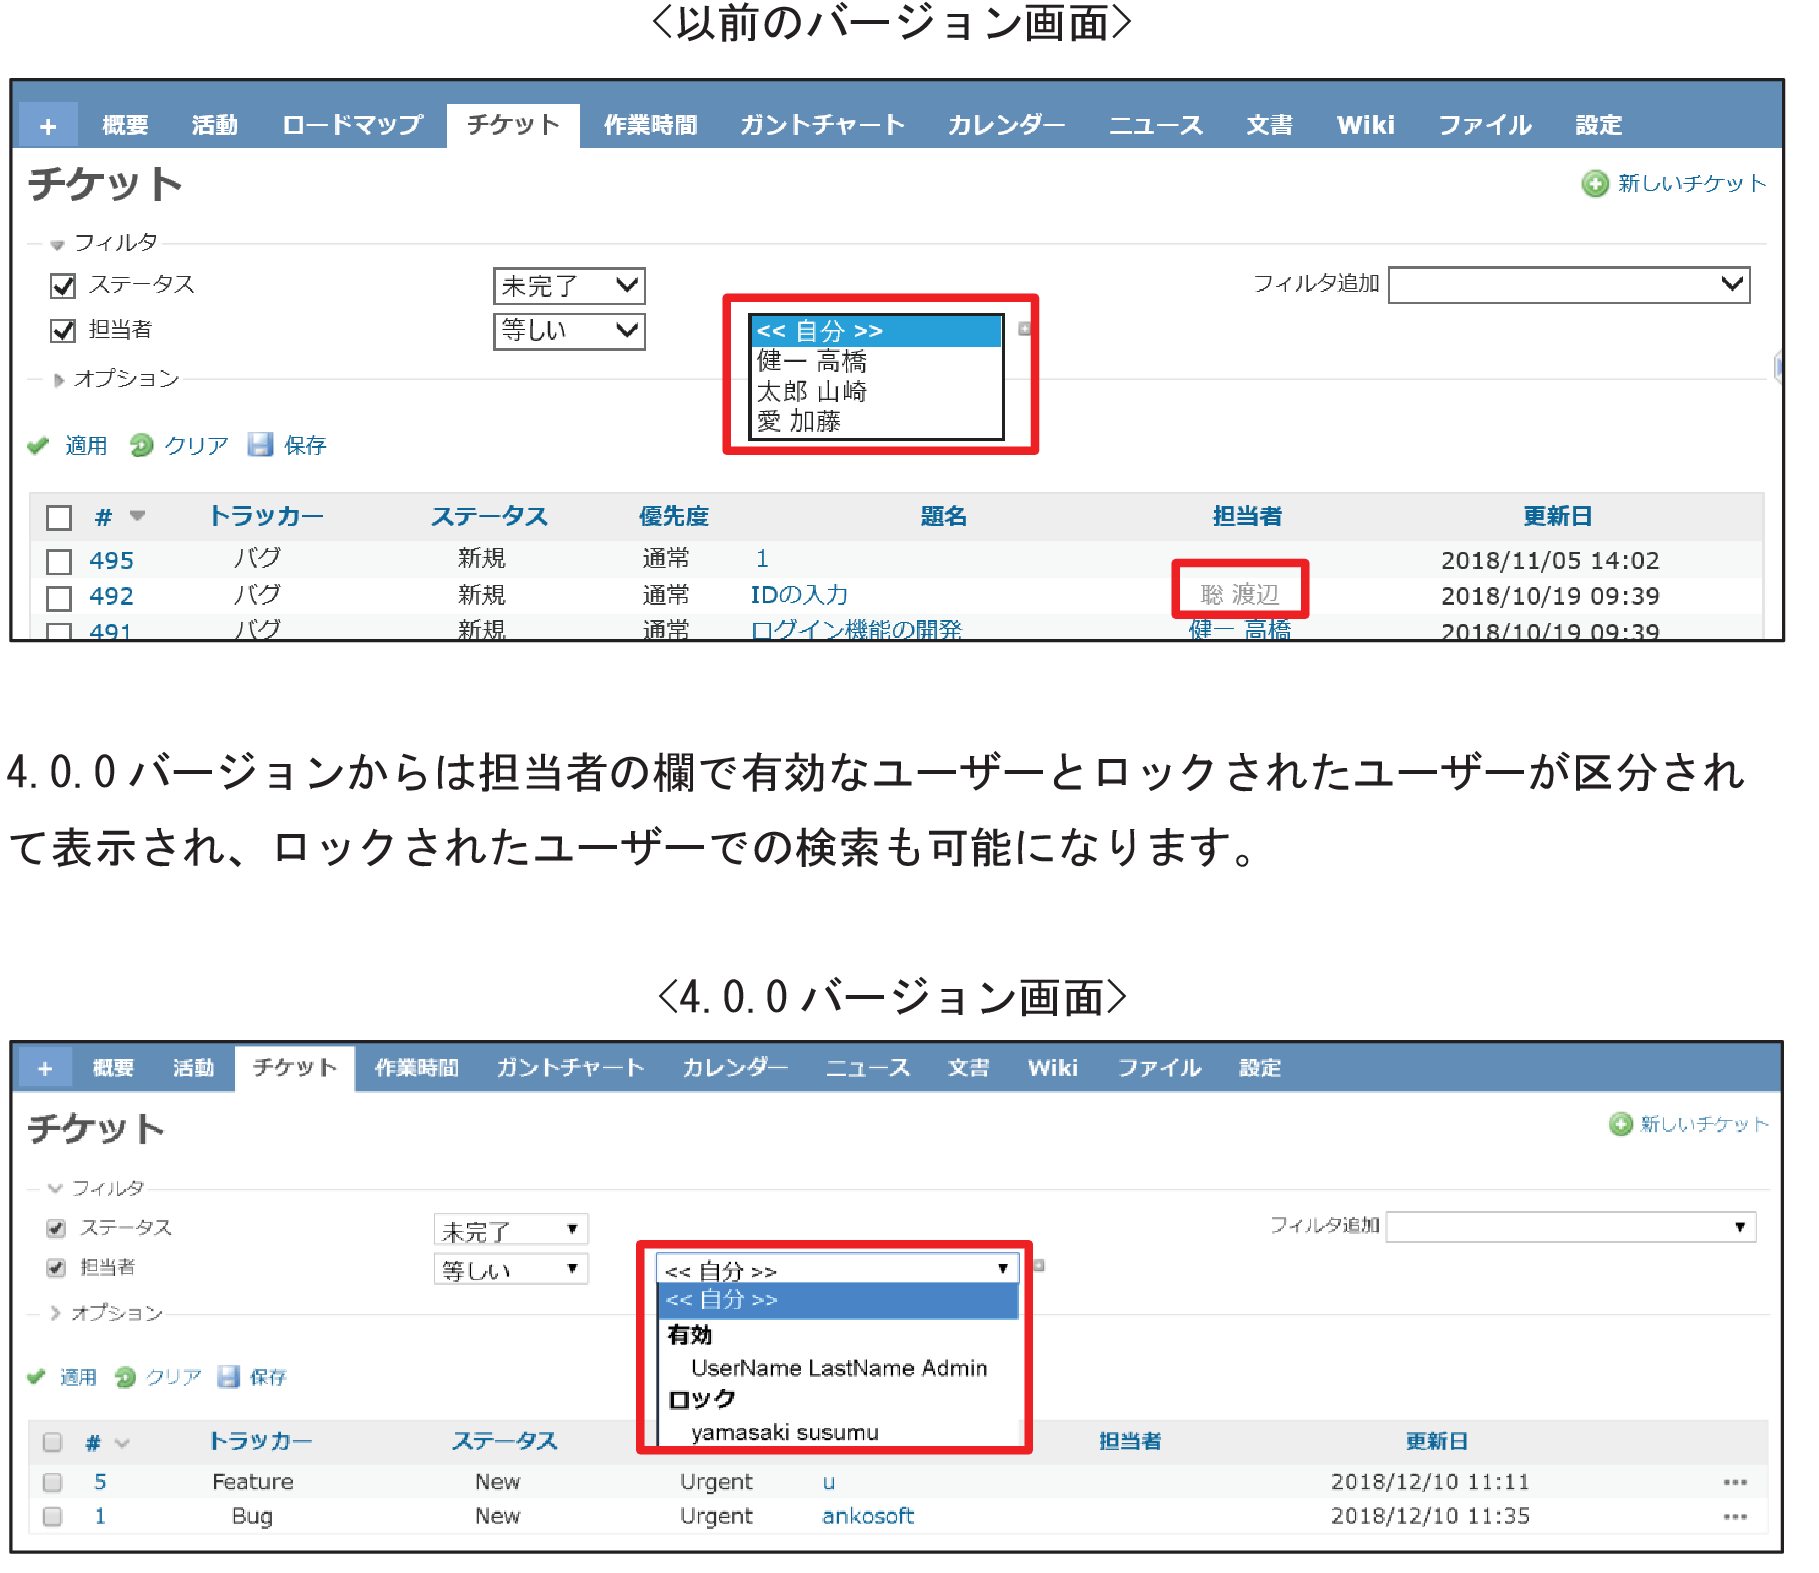Open the 等しい operator dropdown
This screenshot has height=1573, width=1819.
point(569,331)
